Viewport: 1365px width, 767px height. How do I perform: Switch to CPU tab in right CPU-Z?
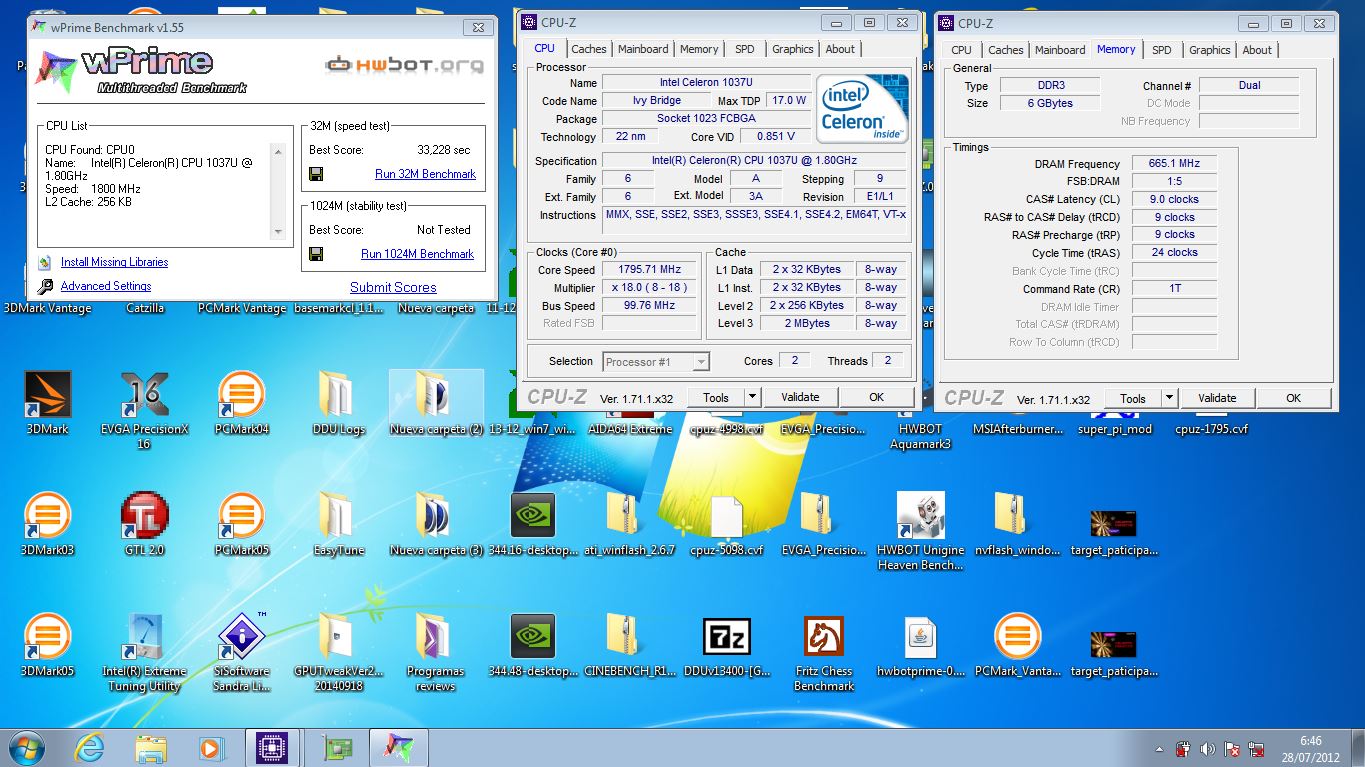coord(961,50)
